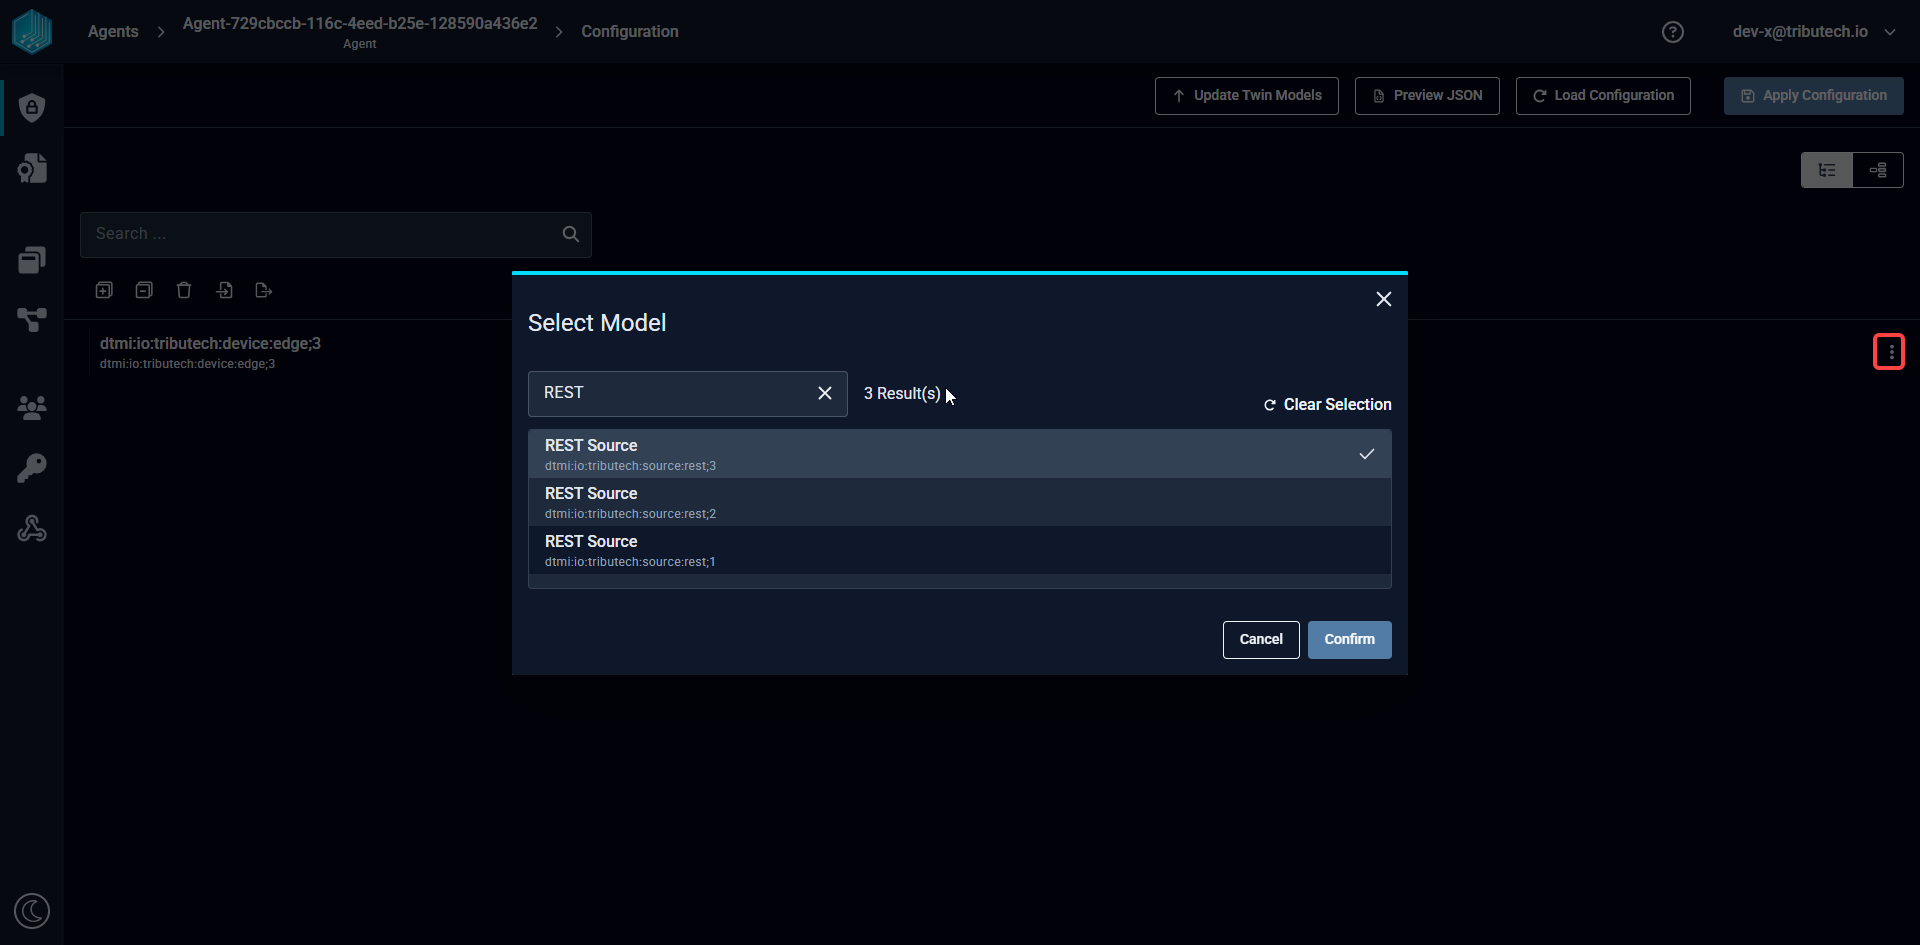Click the export file icon
Viewport: 1920px width, 945px height.
point(264,290)
